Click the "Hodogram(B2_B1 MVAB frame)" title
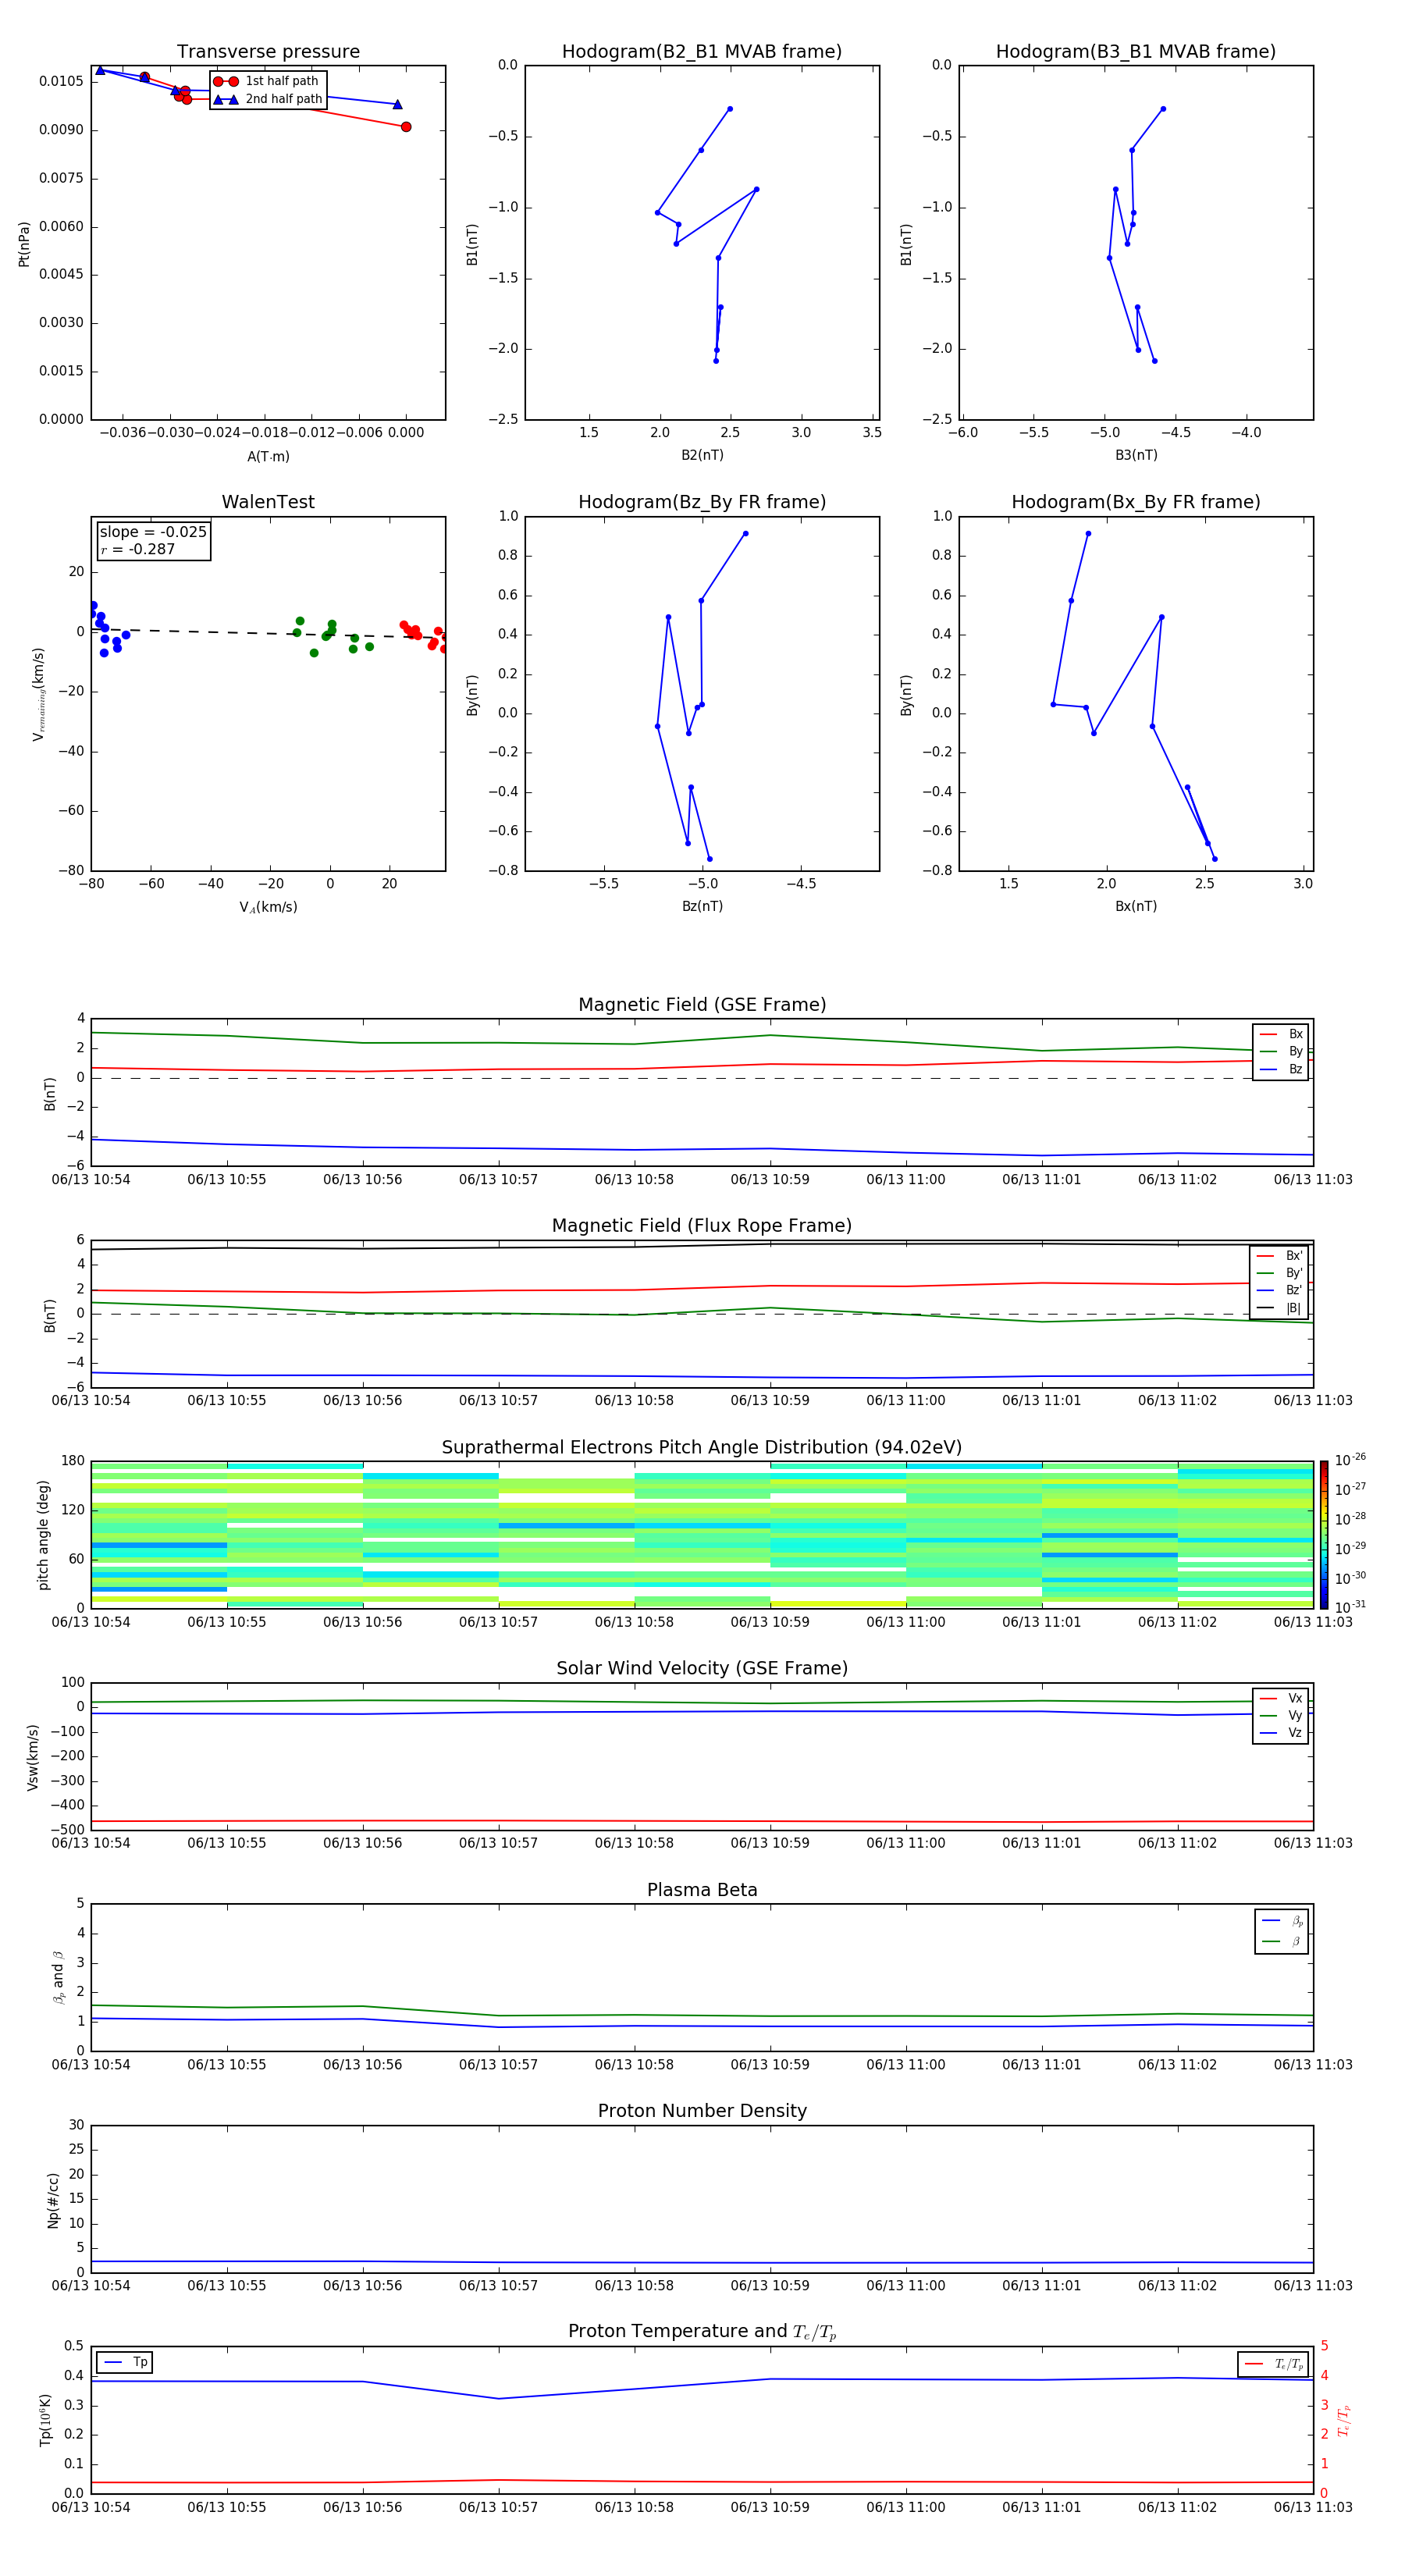The width and height of the screenshot is (1405, 2576). (x=702, y=52)
